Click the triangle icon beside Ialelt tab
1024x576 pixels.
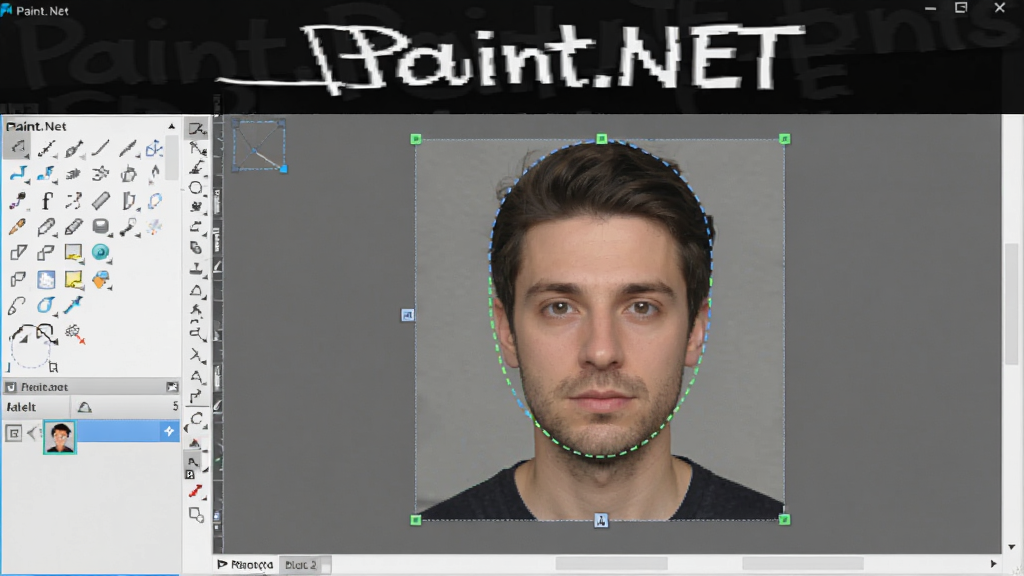pos(84,407)
